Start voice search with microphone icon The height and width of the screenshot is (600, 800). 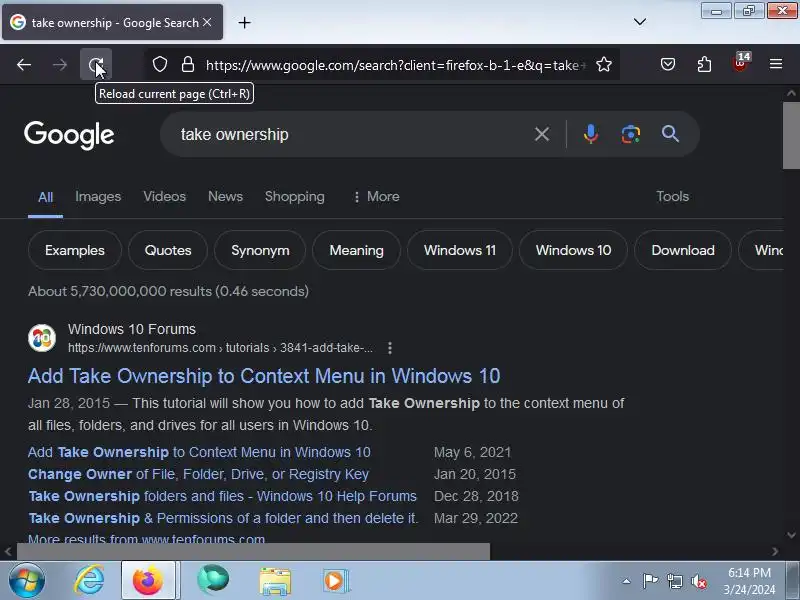[x=591, y=134]
